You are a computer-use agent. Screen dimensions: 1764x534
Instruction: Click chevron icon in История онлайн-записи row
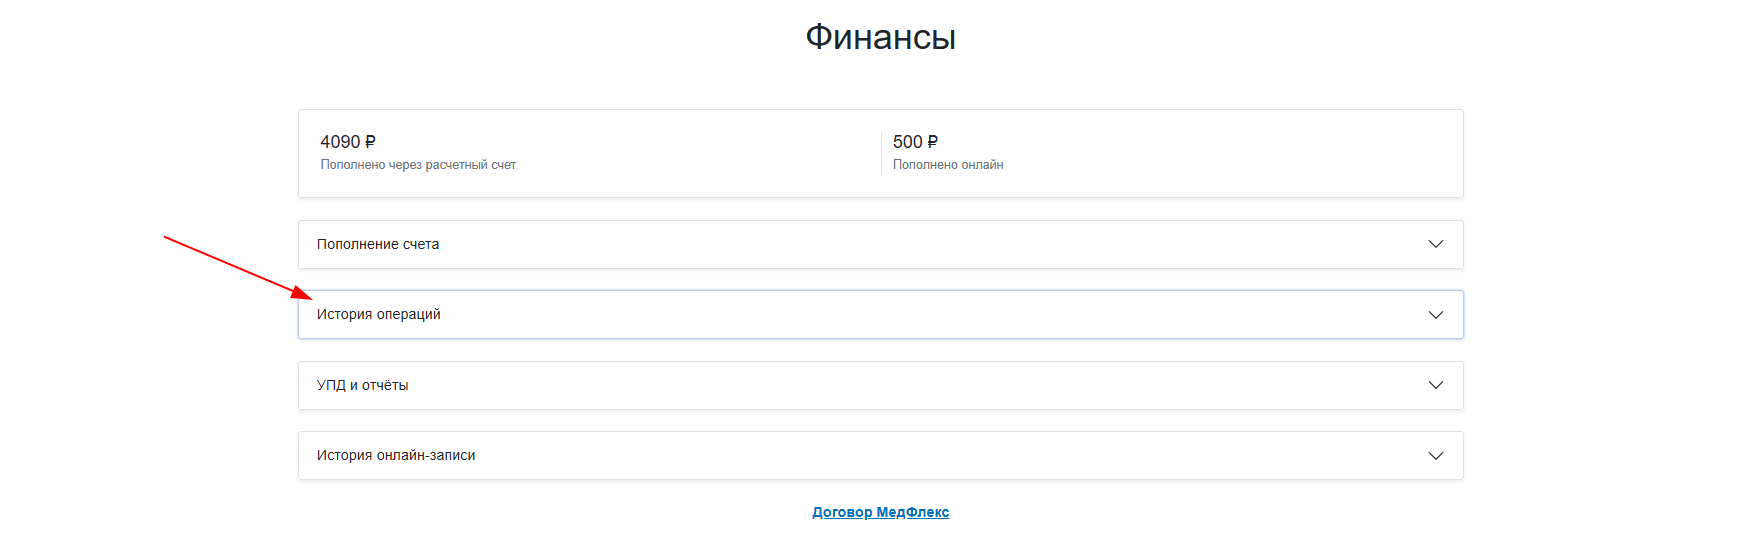[1436, 456]
